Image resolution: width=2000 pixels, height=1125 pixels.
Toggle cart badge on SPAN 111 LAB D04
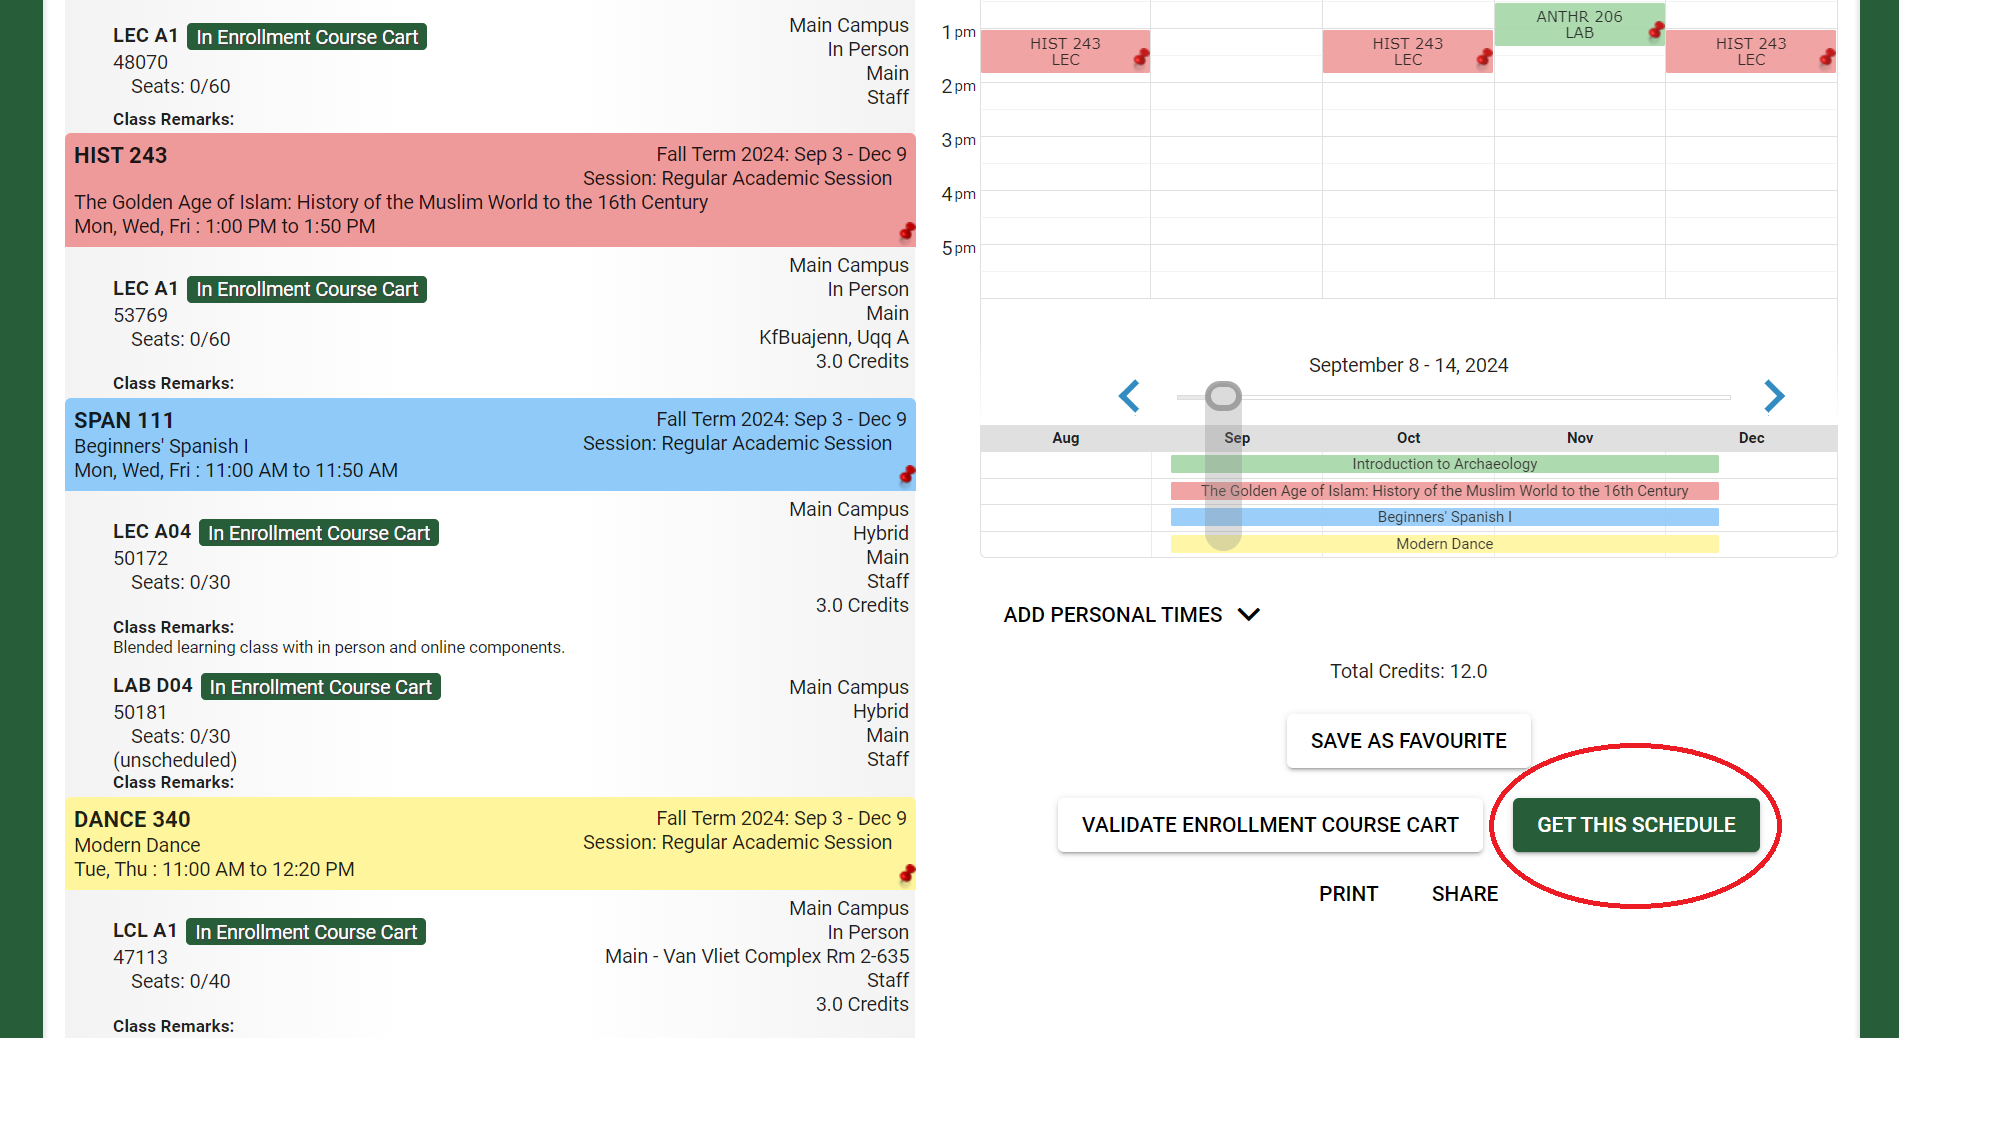coord(320,686)
